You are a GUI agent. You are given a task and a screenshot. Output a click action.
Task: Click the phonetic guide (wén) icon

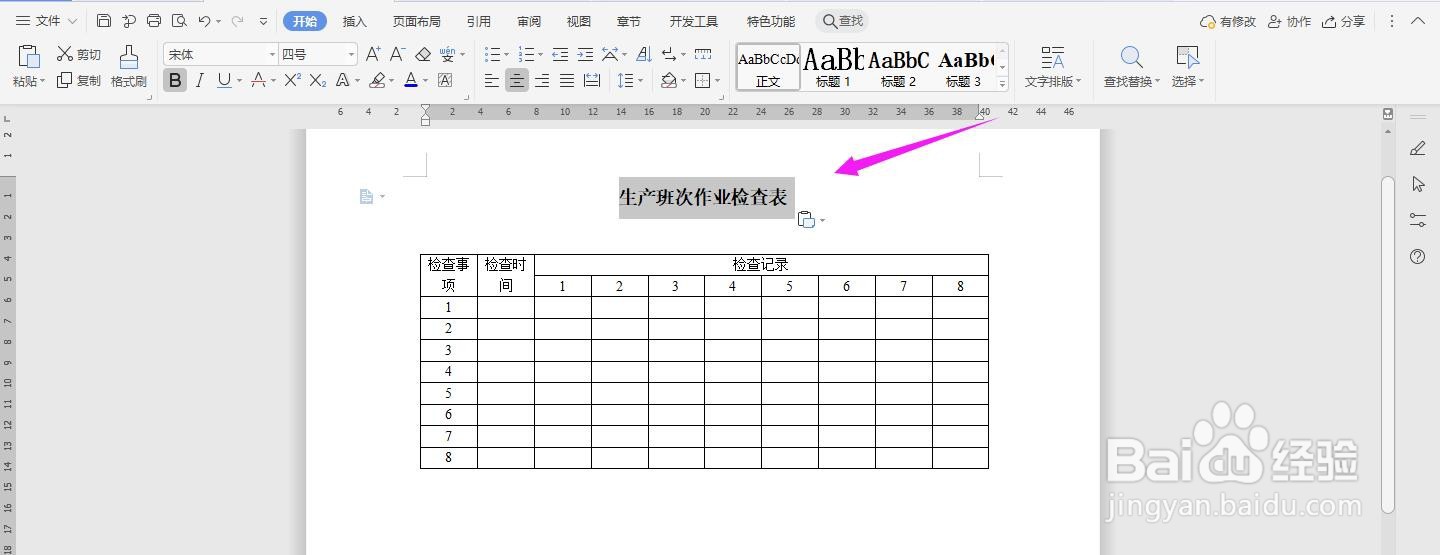click(447, 54)
